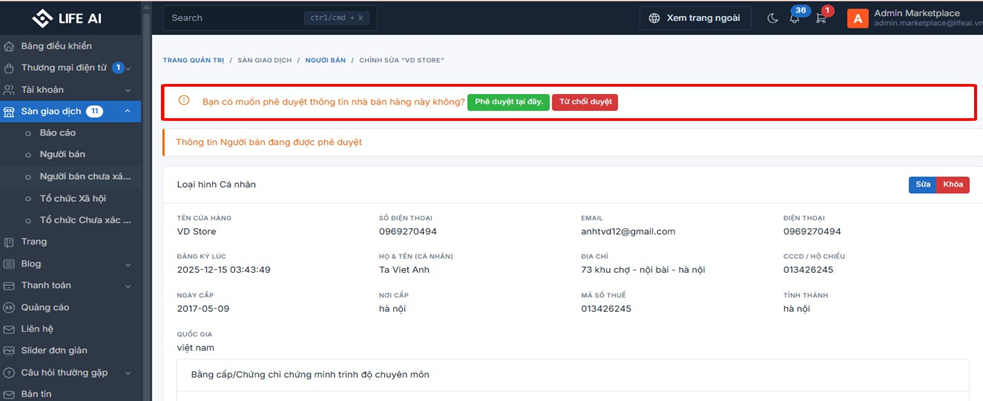
Task: Click the Thương mại điện tử bag icon
Action: click(9, 68)
